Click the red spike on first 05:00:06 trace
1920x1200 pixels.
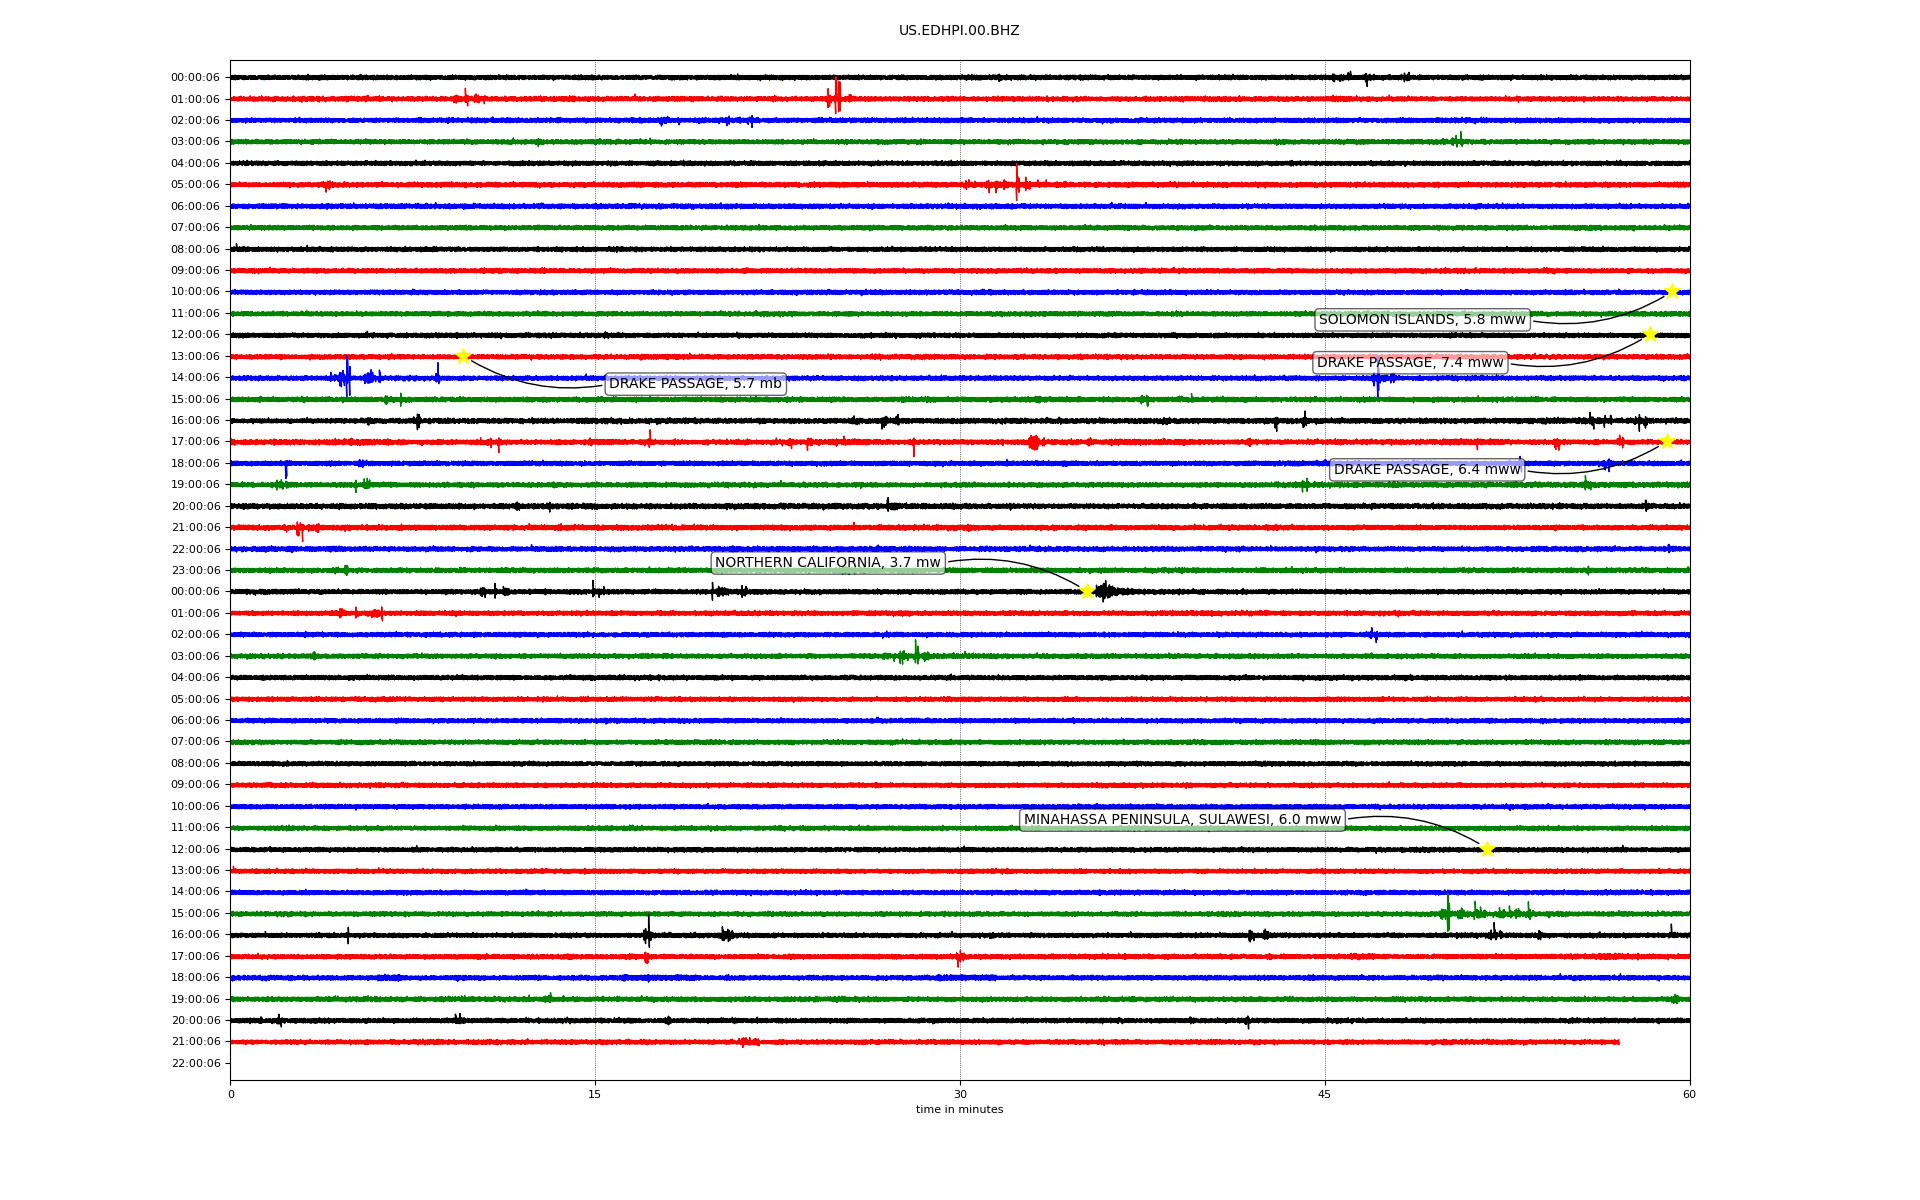coord(1017,183)
